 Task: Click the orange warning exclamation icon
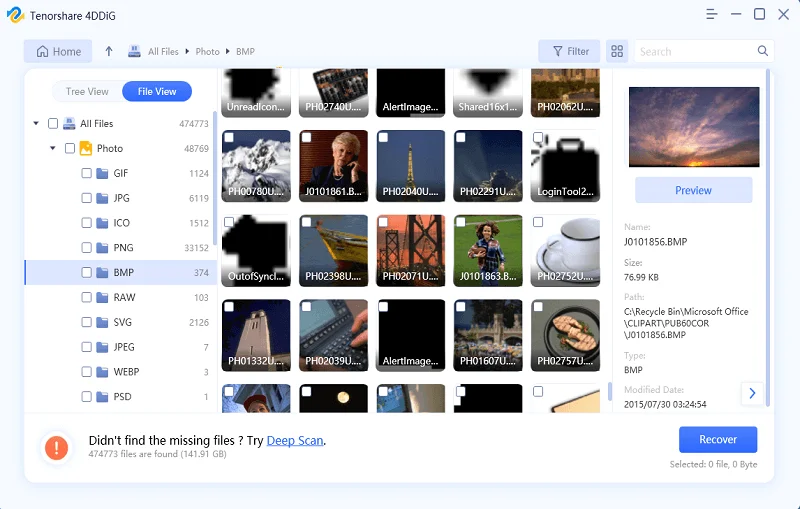tap(57, 447)
